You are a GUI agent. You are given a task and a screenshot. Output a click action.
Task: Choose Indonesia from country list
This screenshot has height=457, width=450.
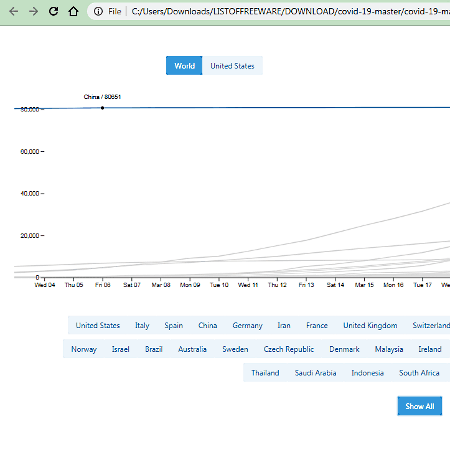coord(368,373)
